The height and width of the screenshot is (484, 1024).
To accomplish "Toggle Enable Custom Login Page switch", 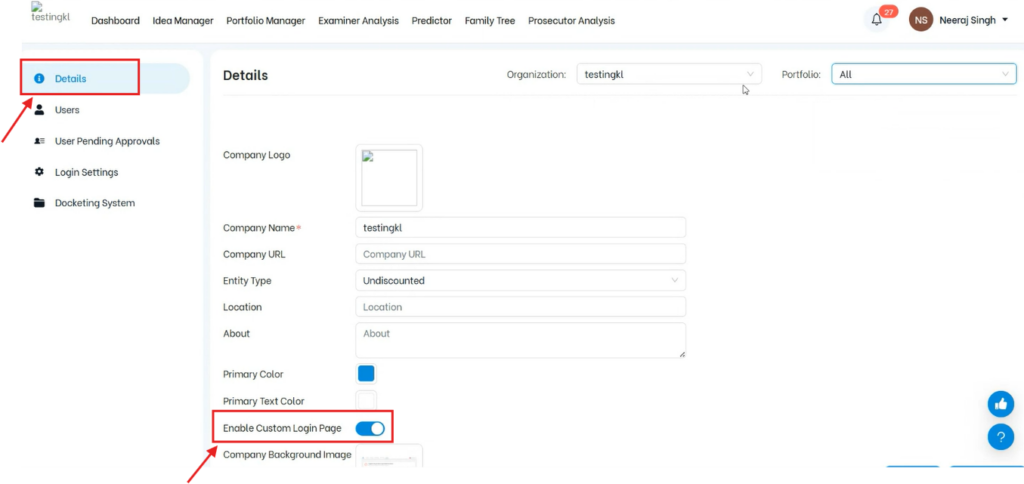I will tap(370, 428).
